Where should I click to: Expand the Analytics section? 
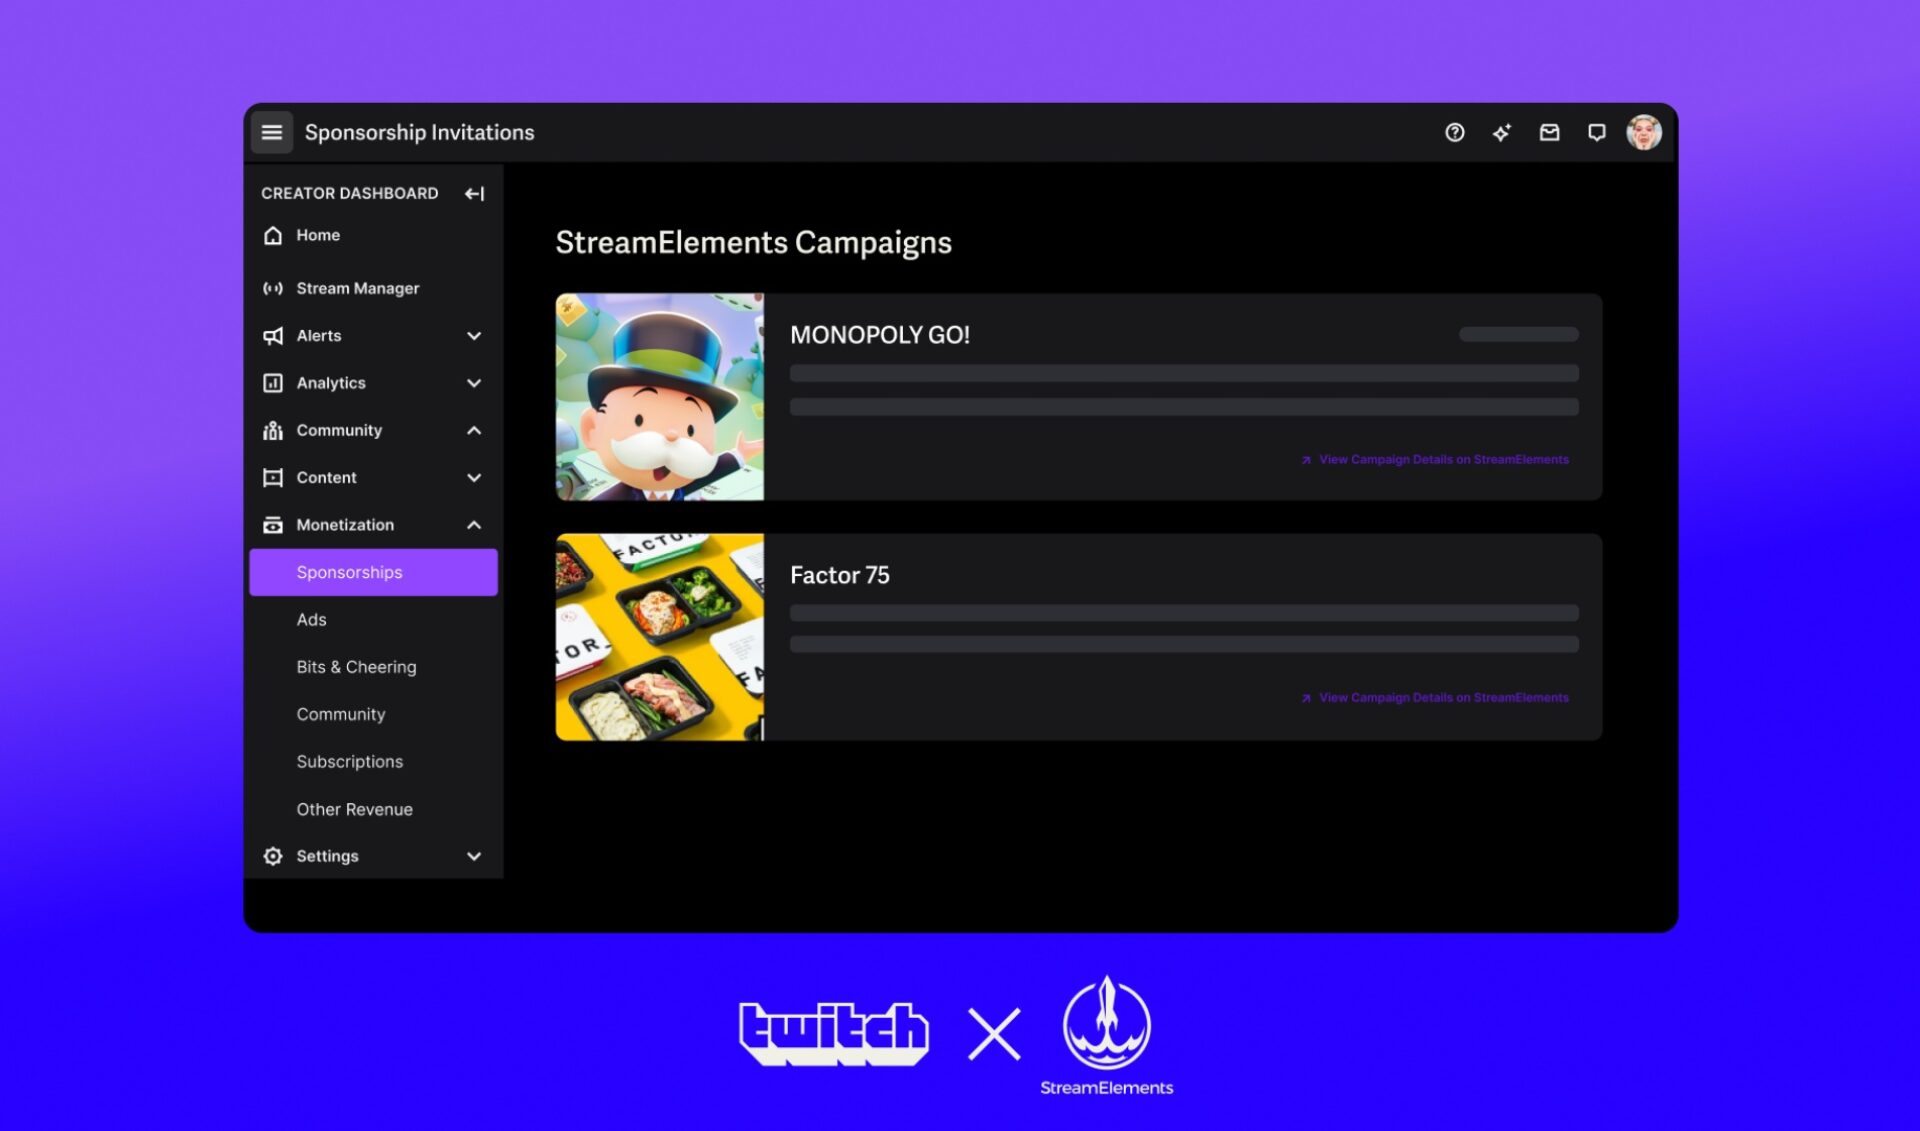click(474, 383)
